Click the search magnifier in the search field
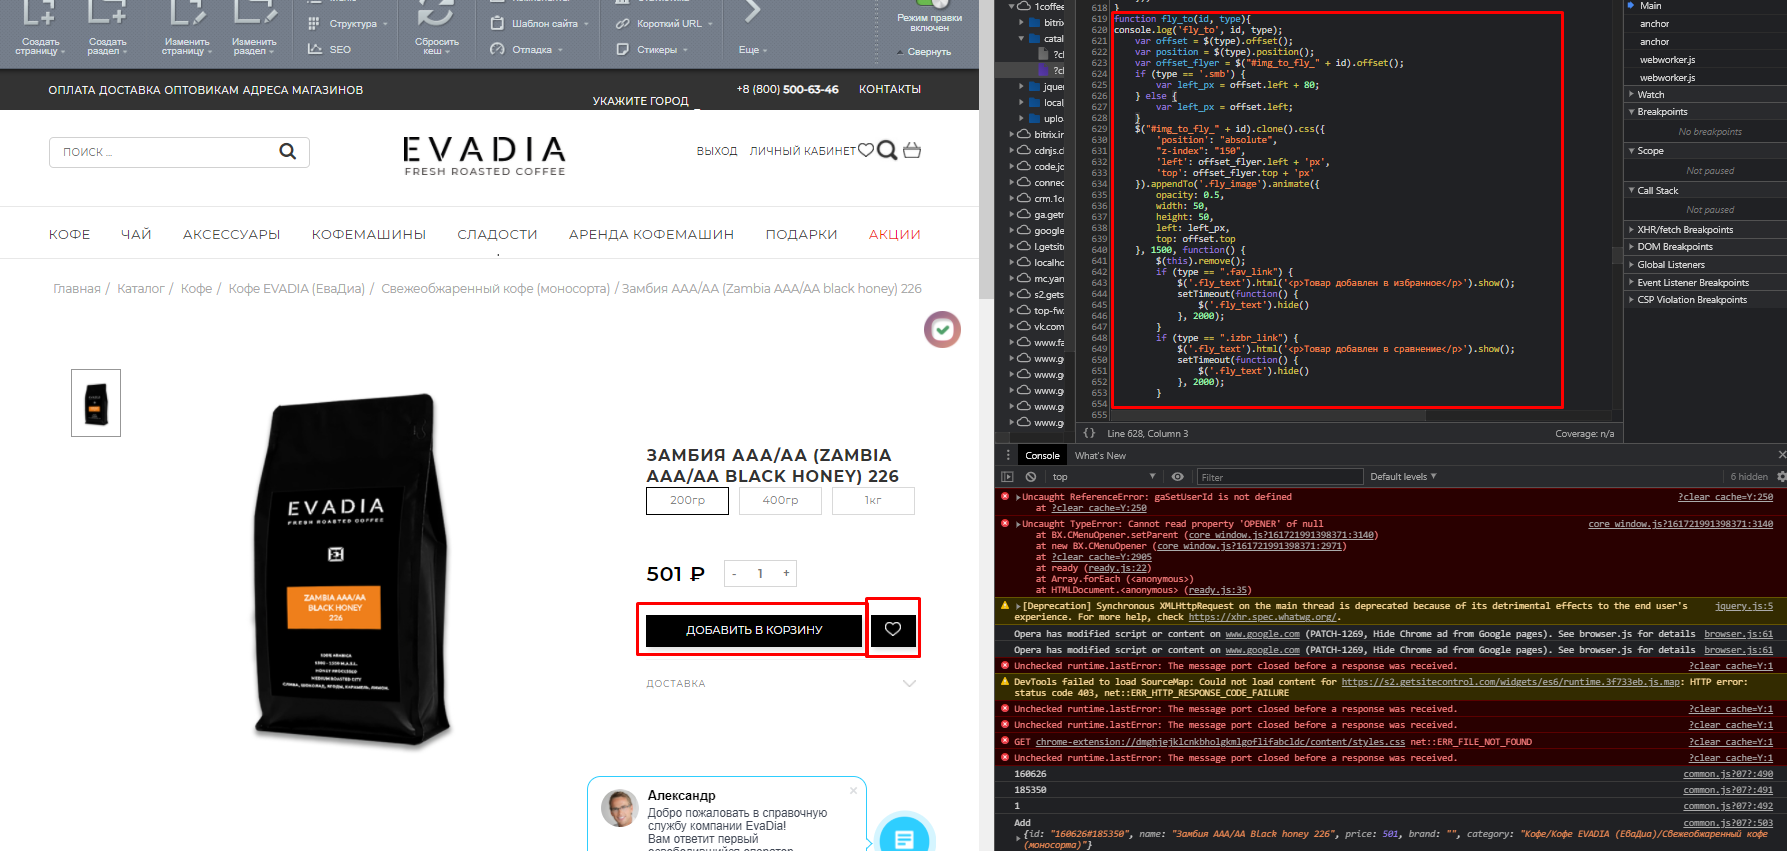The width and height of the screenshot is (1787, 851). pos(288,151)
